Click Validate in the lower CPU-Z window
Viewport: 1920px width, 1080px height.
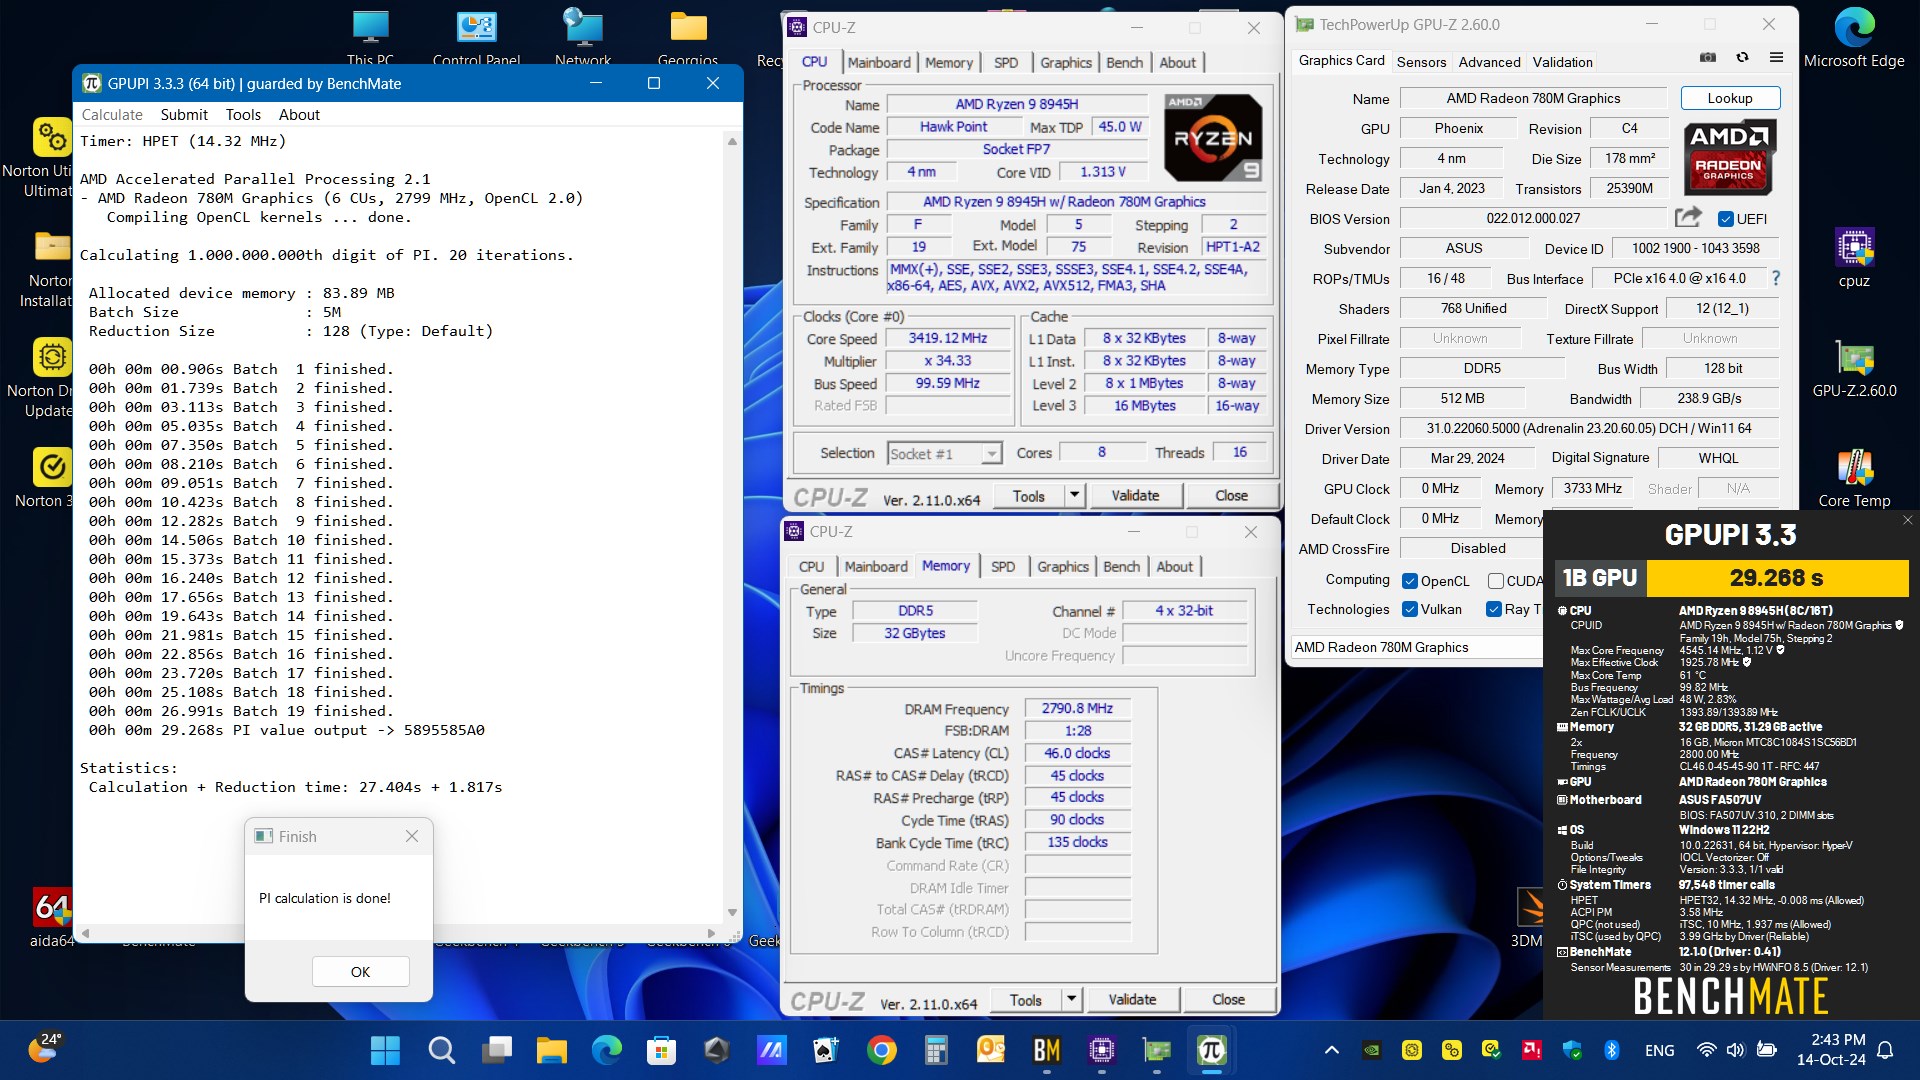pos(1132,999)
